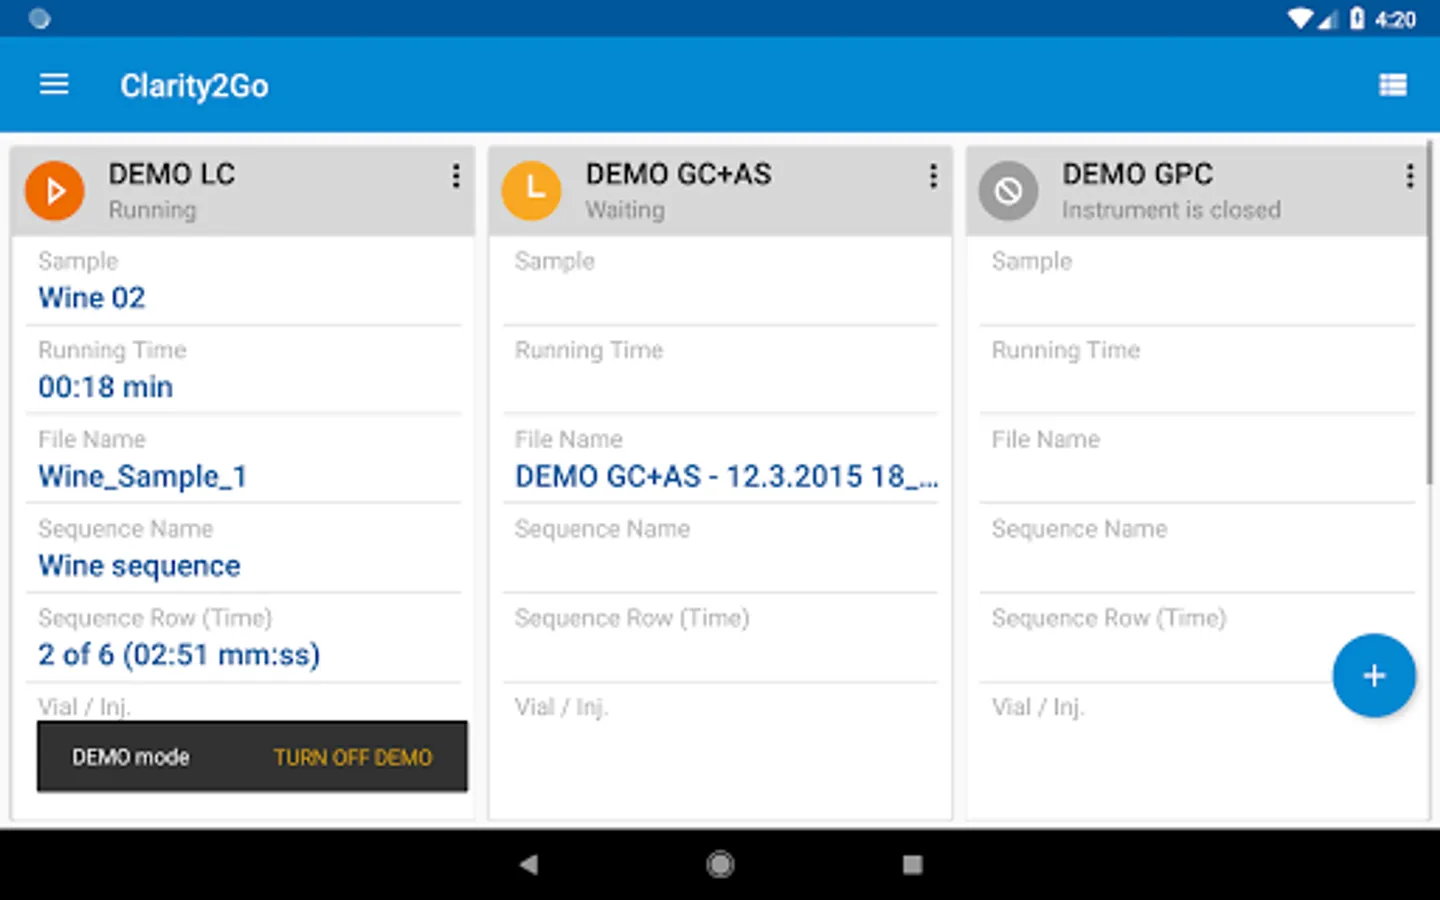Tap the Android back navigation button

(529, 864)
